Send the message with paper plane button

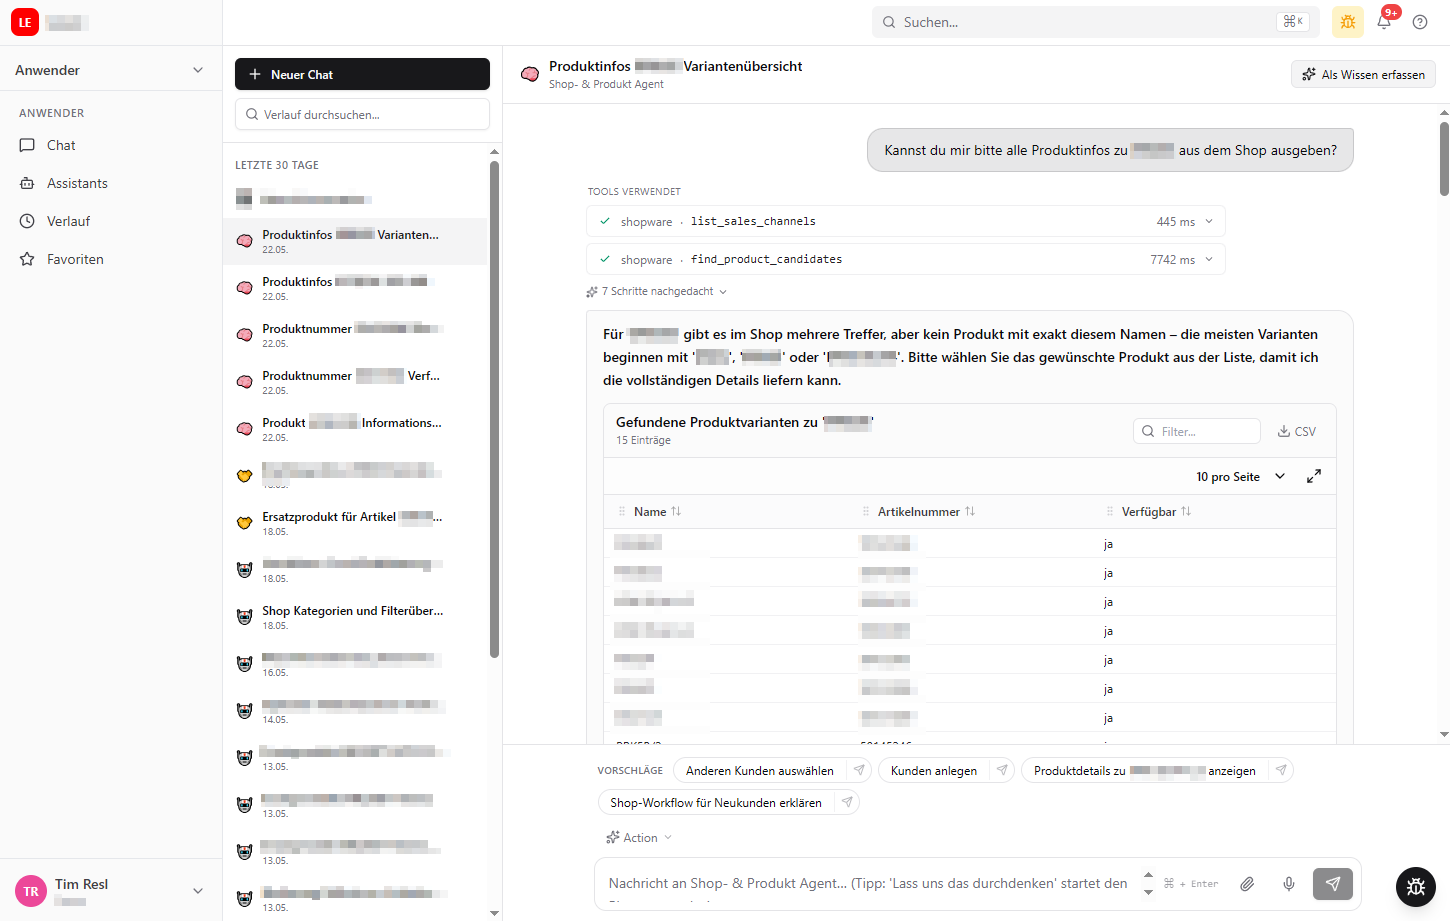pyautogui.click(x=1333, y=883)
